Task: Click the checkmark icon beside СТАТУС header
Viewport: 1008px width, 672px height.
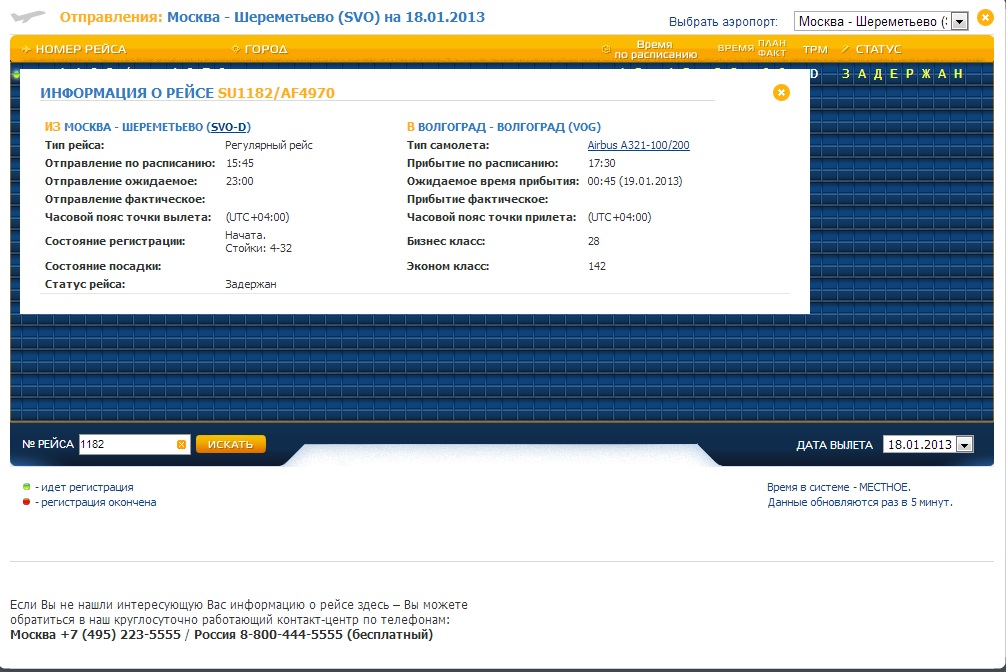Action: pyautogui.click(x=845, y=49)
